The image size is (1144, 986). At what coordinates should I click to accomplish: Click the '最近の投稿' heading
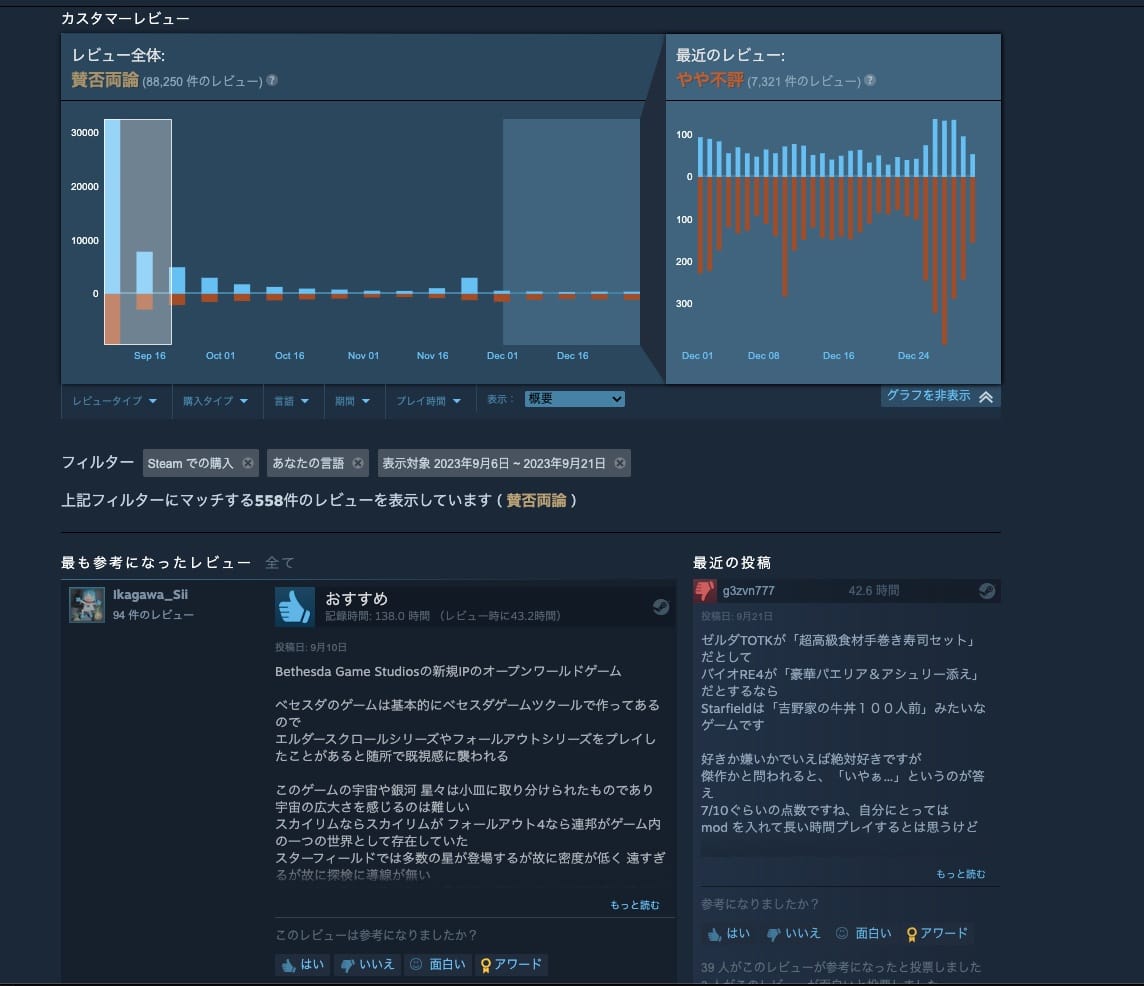[732, 563]
